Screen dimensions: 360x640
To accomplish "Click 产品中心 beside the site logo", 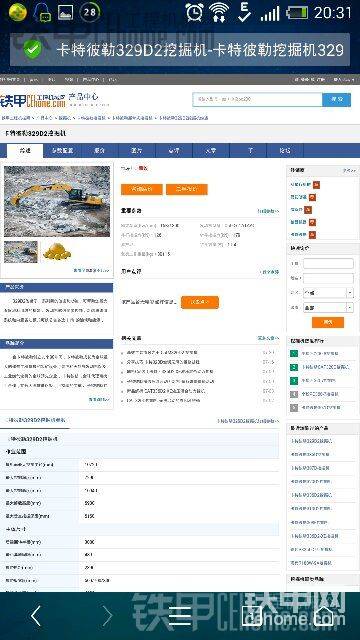I will point(83,97).
